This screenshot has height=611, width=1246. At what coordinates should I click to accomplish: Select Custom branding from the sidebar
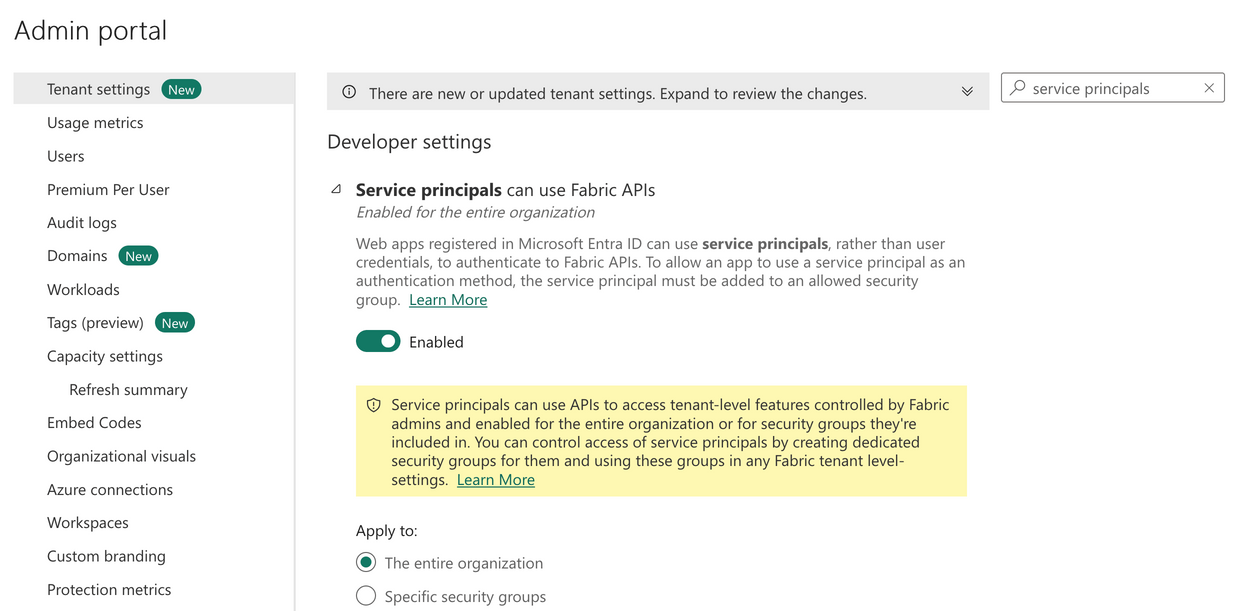[x=106, y=556]
